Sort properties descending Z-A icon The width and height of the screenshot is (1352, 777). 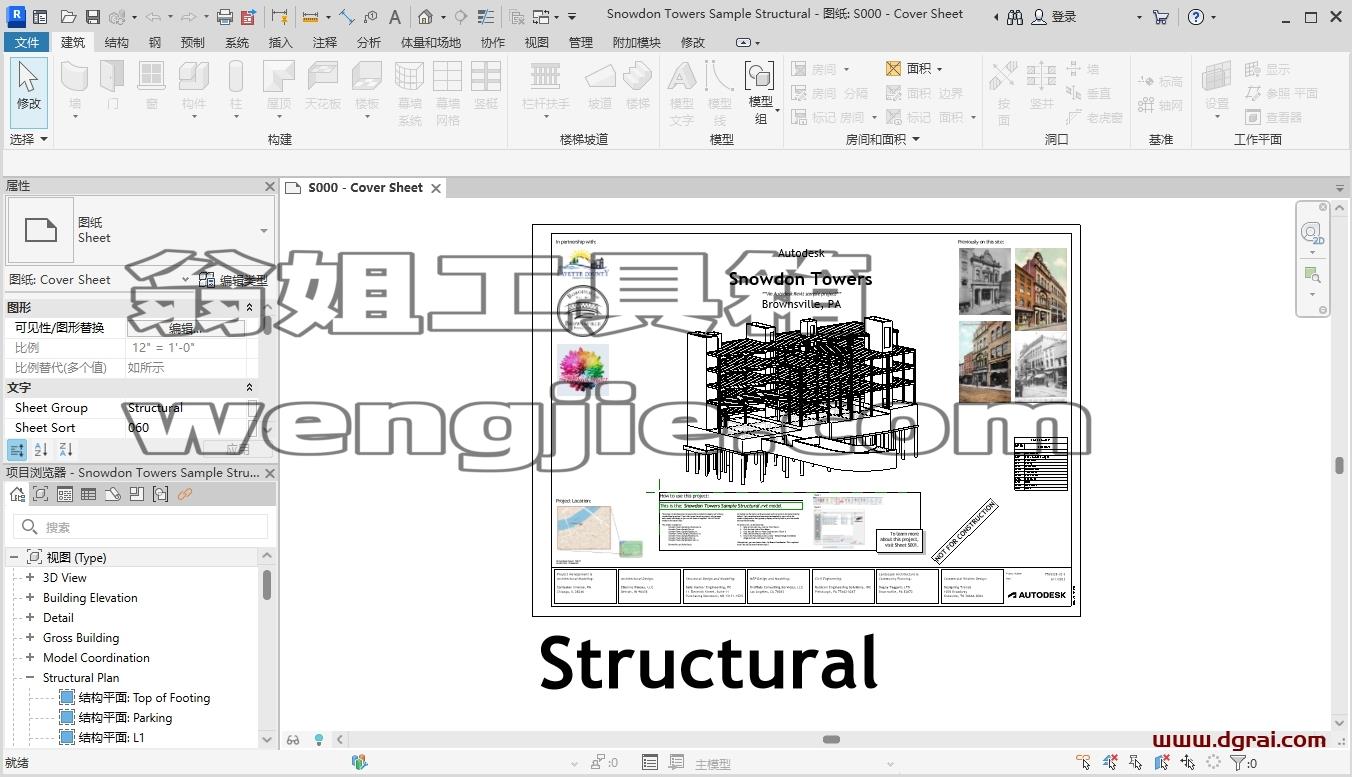[65, 449]
